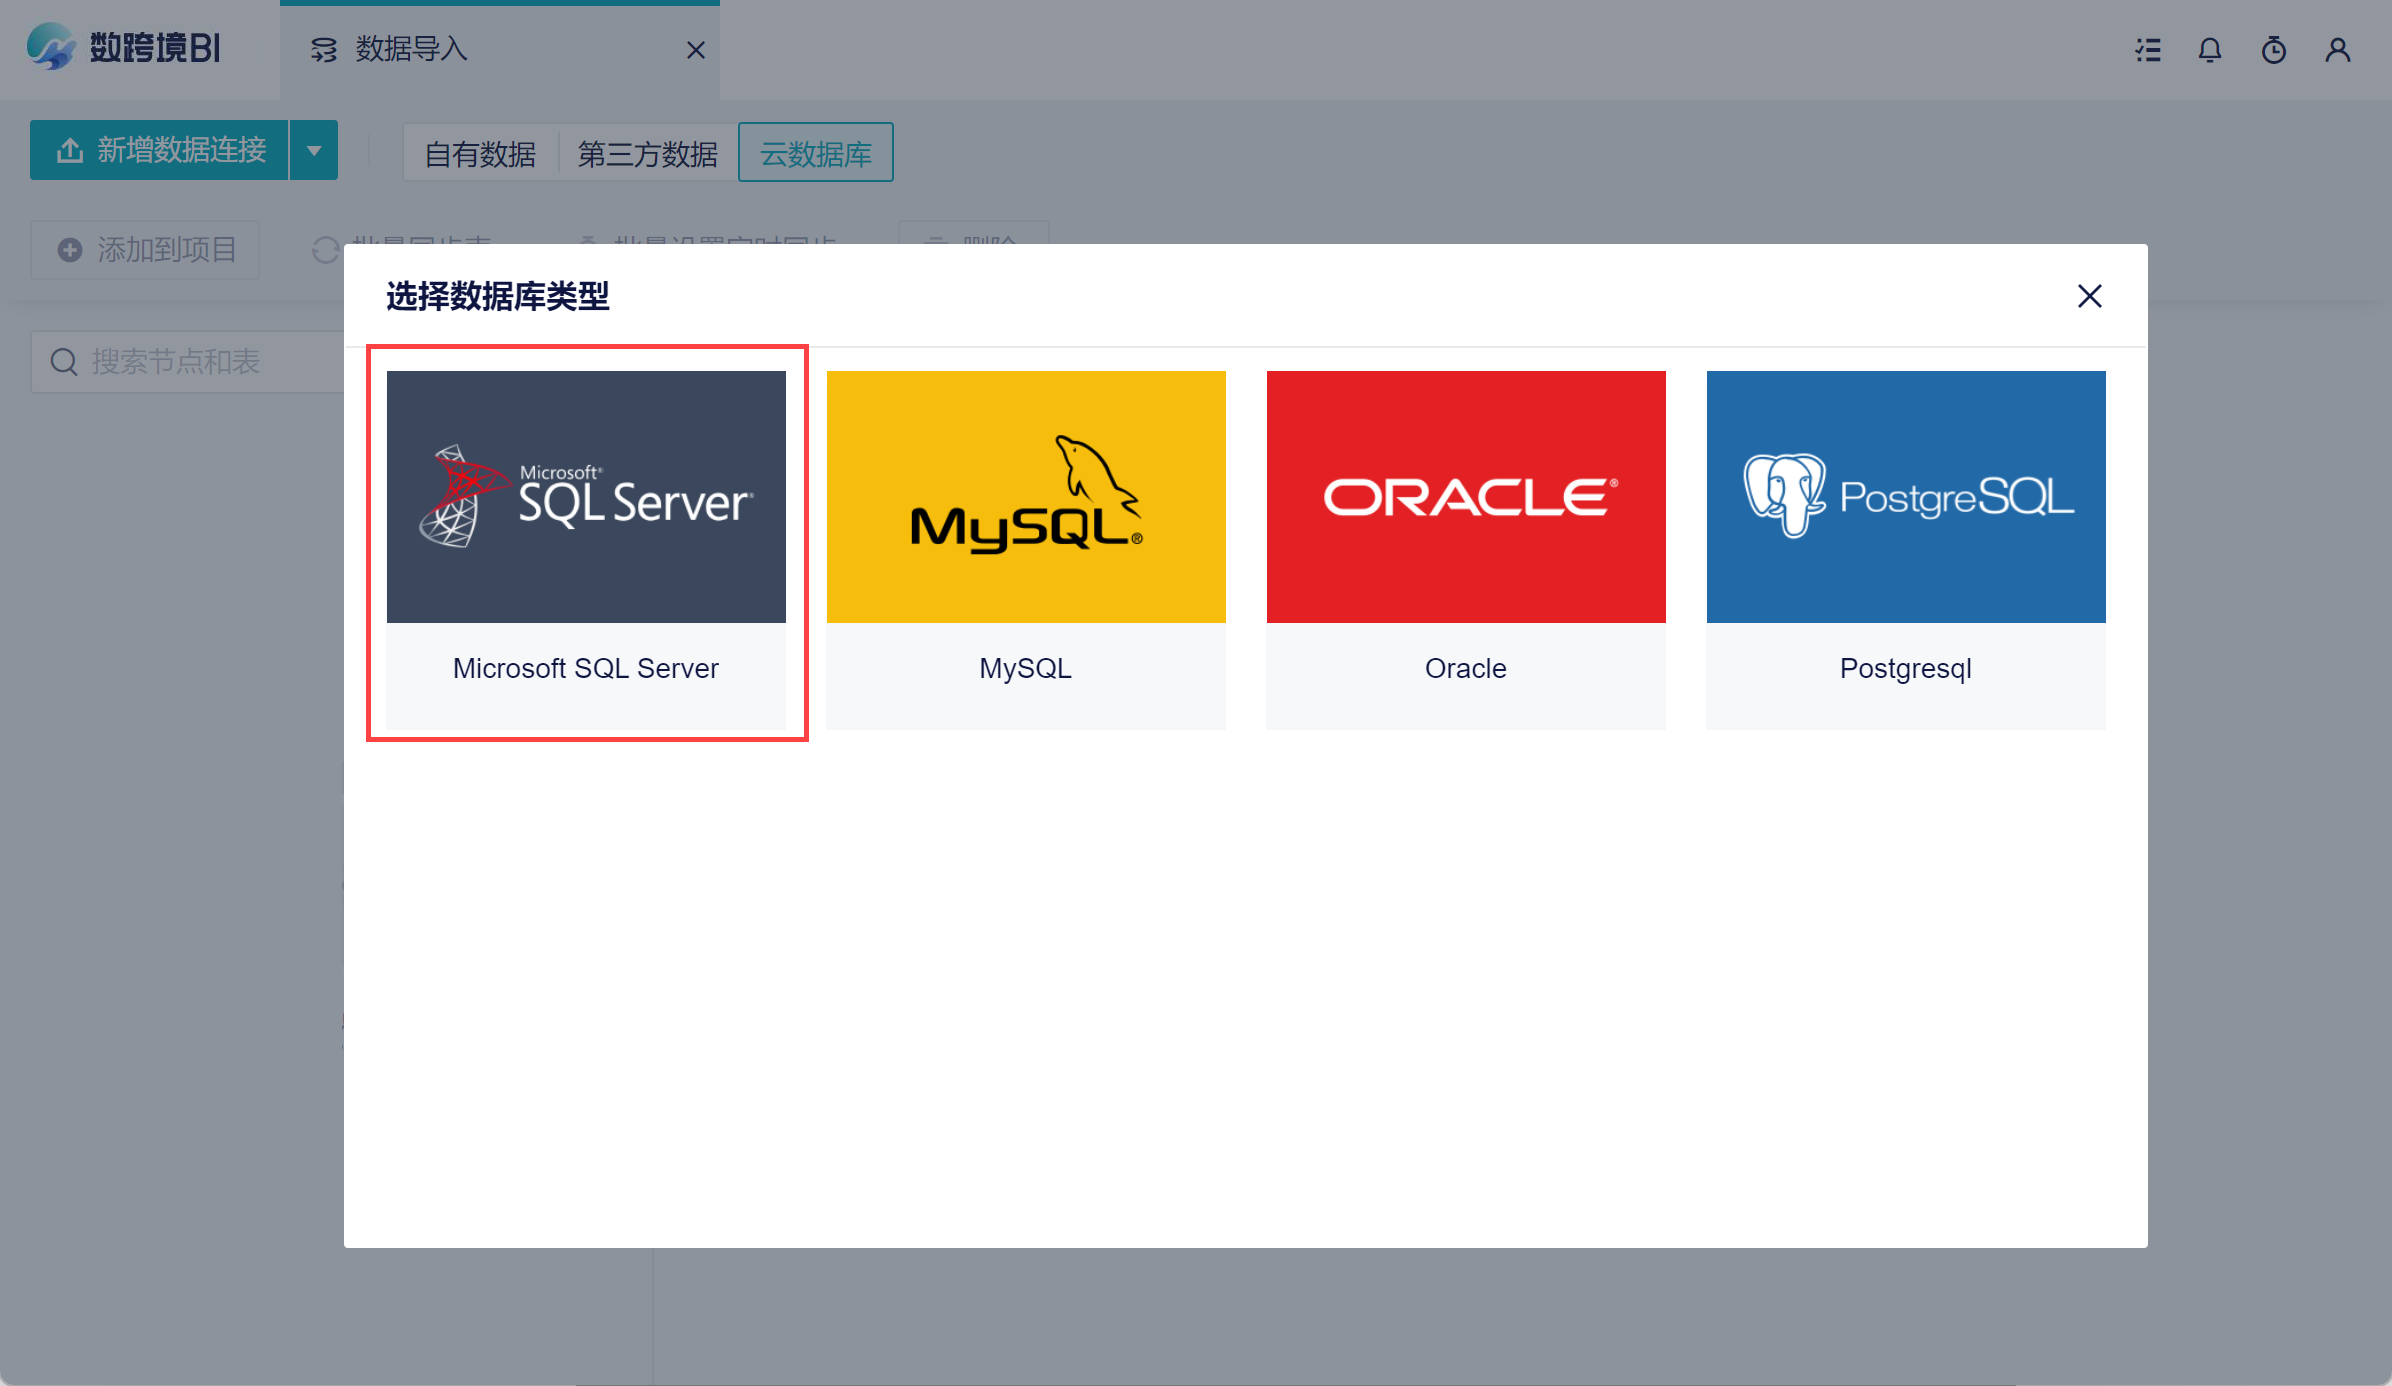Click the task list icon in header
Viewport: 2392px width, 1386px height.
click(2148, 50)
